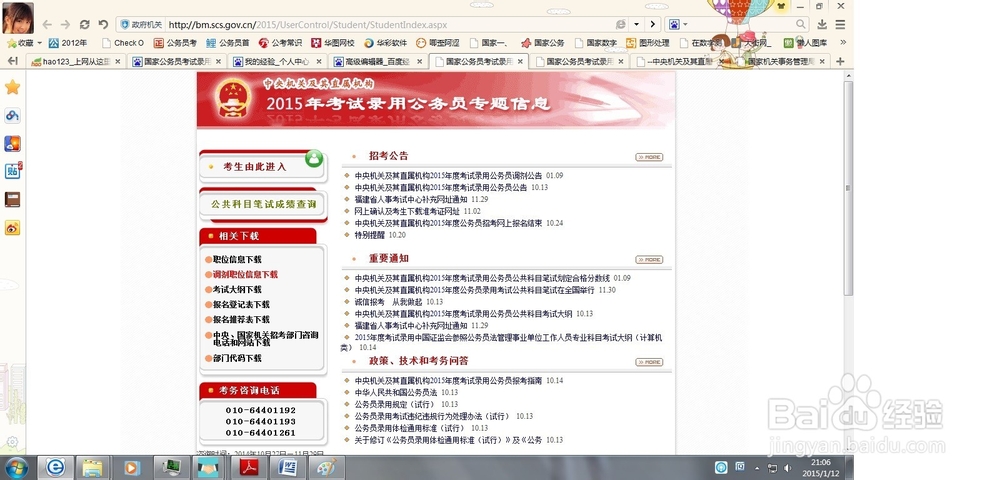
Task: Open File Explorer folder on the taskbar
Action: pos(92,468)
